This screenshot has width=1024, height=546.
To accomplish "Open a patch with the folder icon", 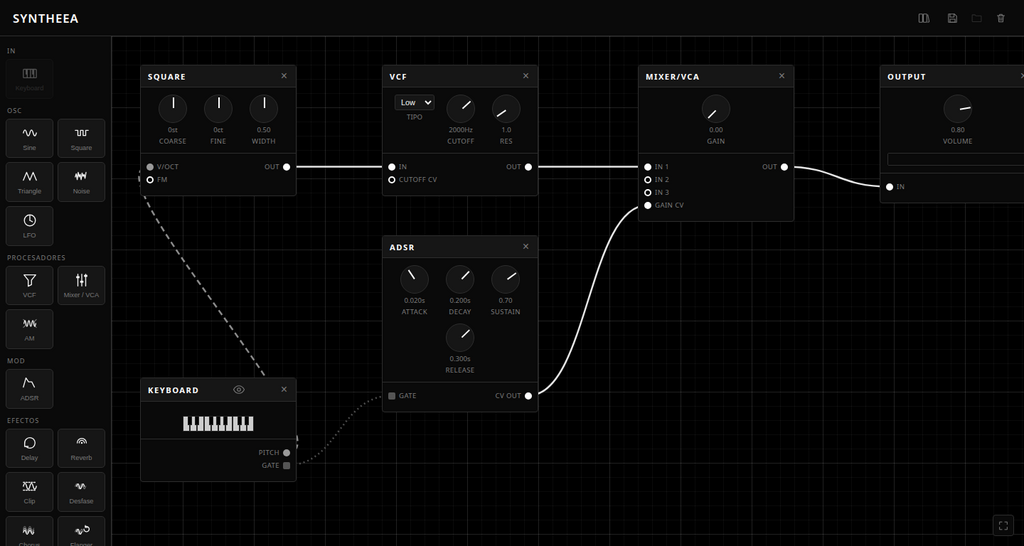I will (x=976, y=18).
